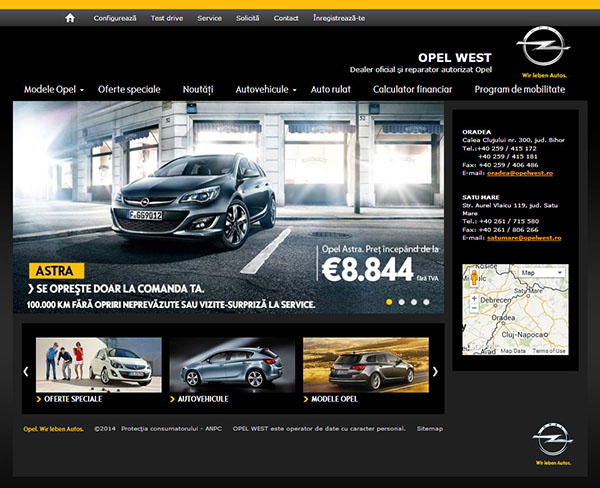
Task: Open Înregistrează-te in the top bar
Action: tap(339, 18)
